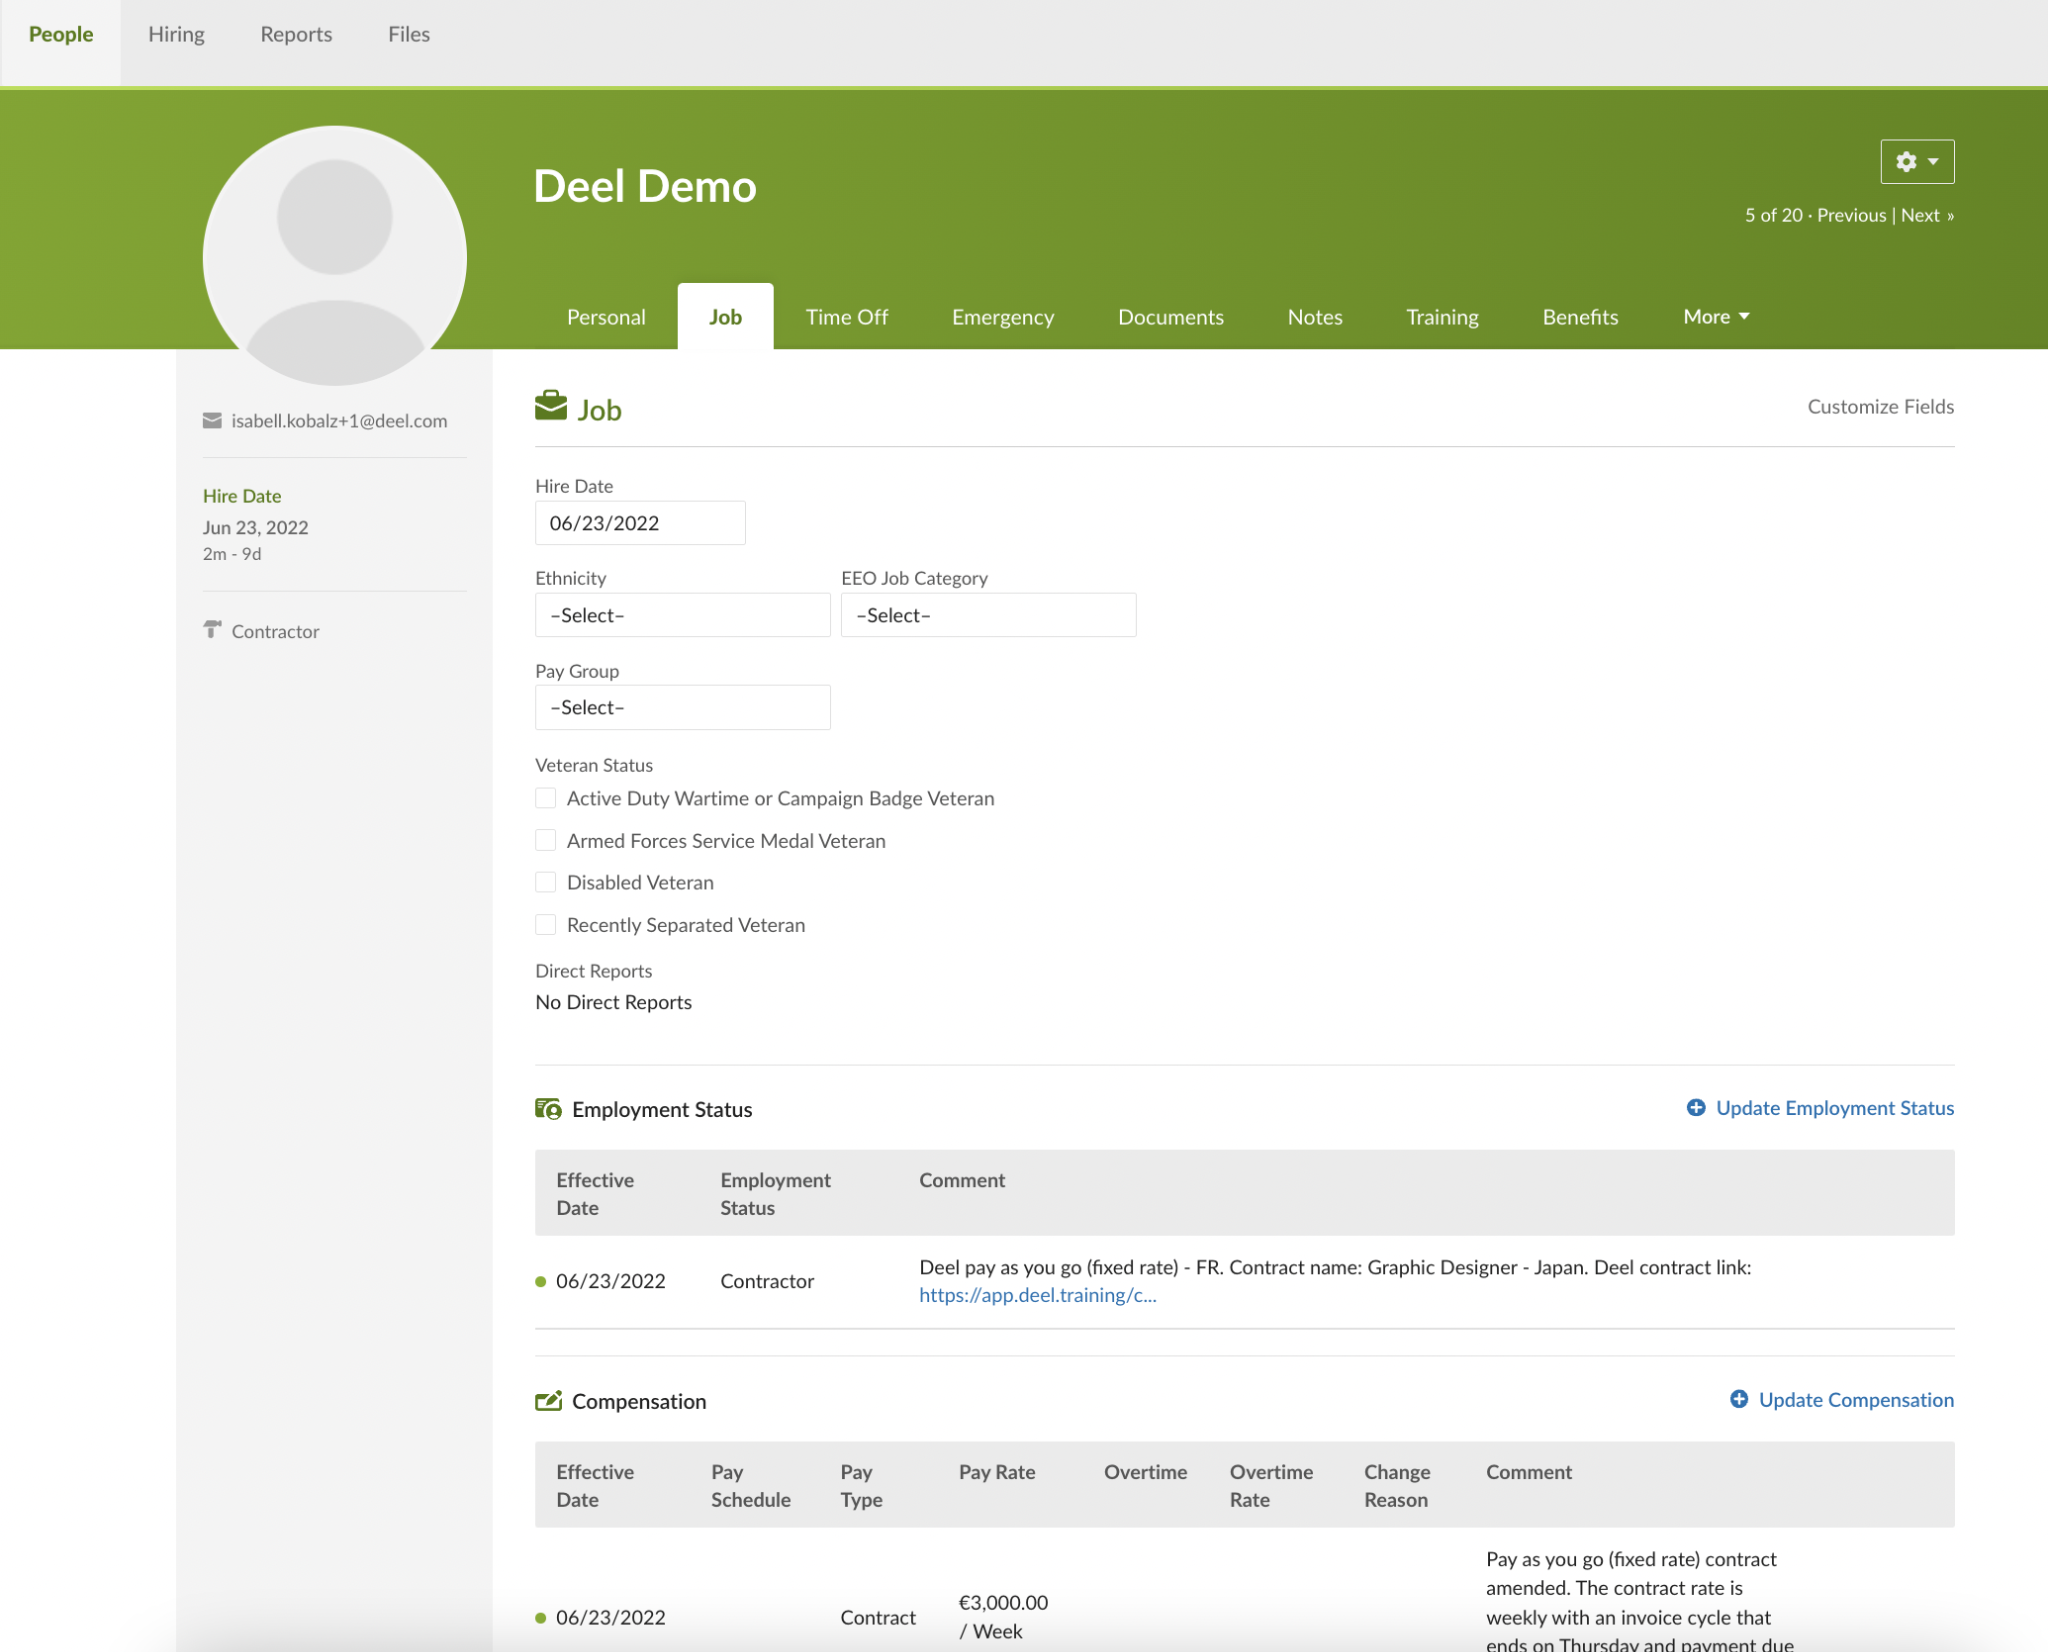
Task: Click the Employment Status section icon
Action: click(x=548, y=1109)
